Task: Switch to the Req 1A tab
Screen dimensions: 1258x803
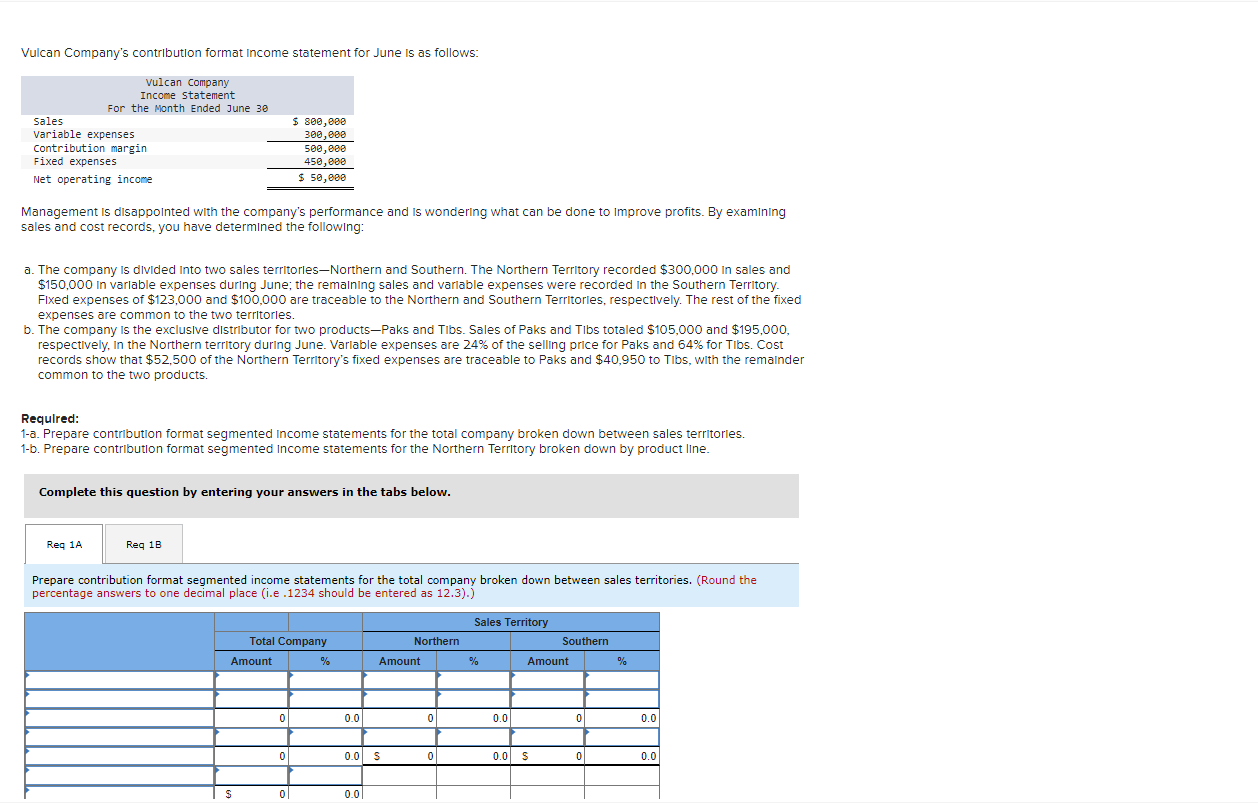Action: click(x=64, y=544)
